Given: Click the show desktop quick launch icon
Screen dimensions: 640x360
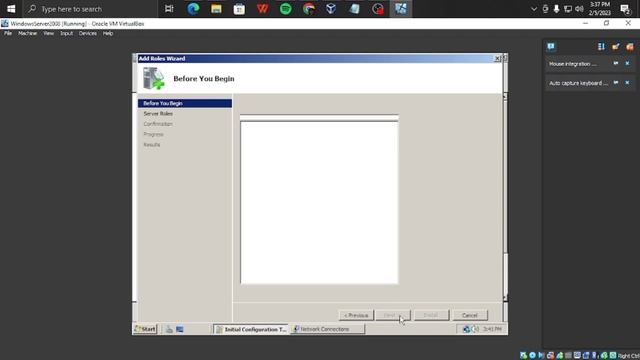Looking at the screenshot, I should point(180,329).
